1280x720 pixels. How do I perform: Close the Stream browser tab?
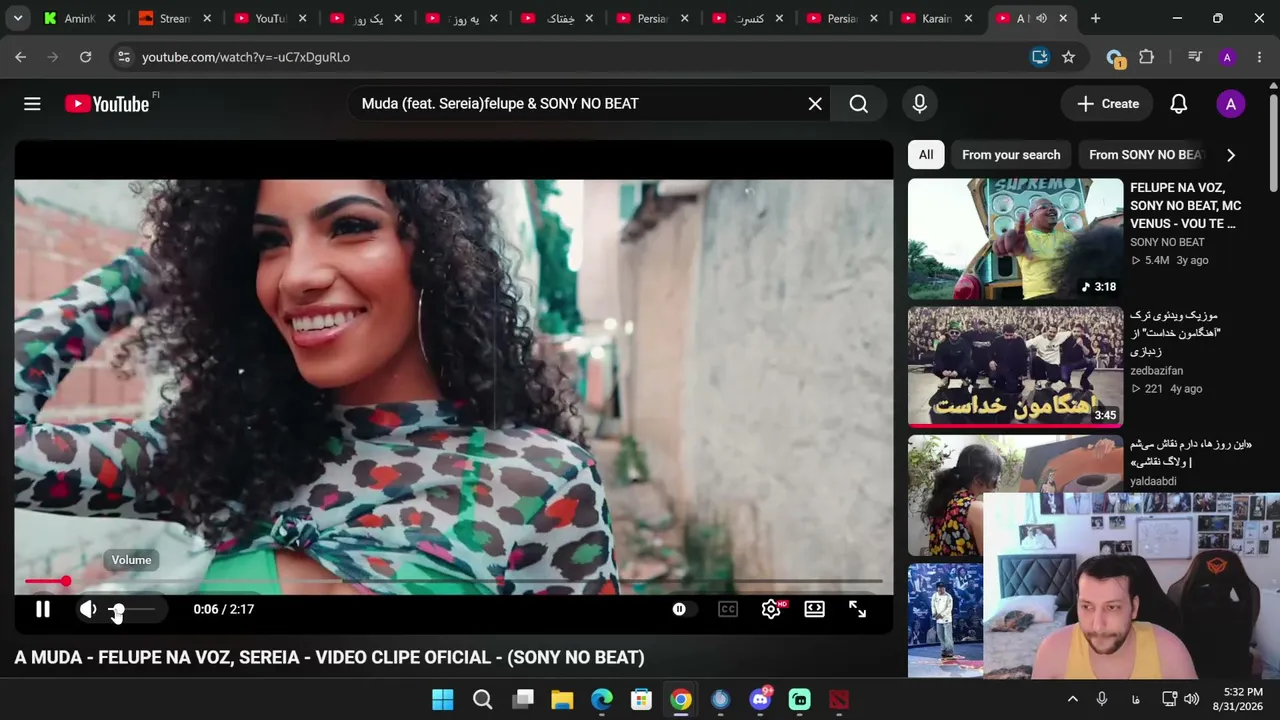coord(207,18)
